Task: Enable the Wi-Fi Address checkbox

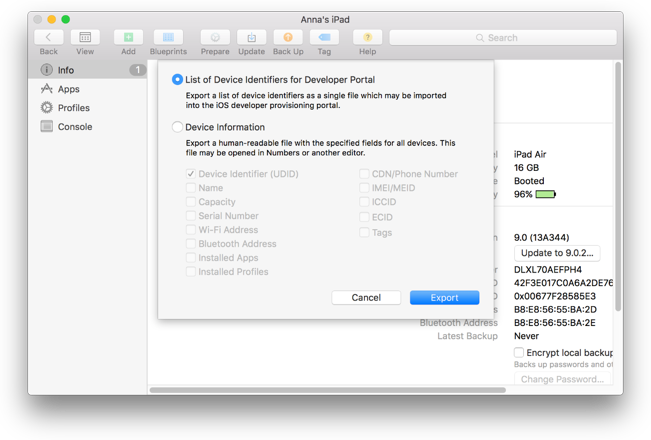Action: (191, 230)
